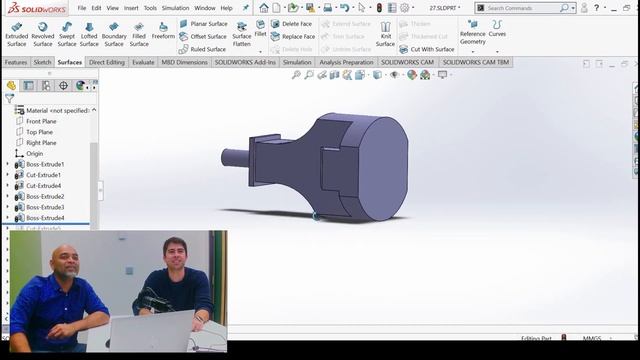This screenshot has height=360, width=640.
Task: Expand the Boss-Extrude1 feature
Action: coord(7,164)
